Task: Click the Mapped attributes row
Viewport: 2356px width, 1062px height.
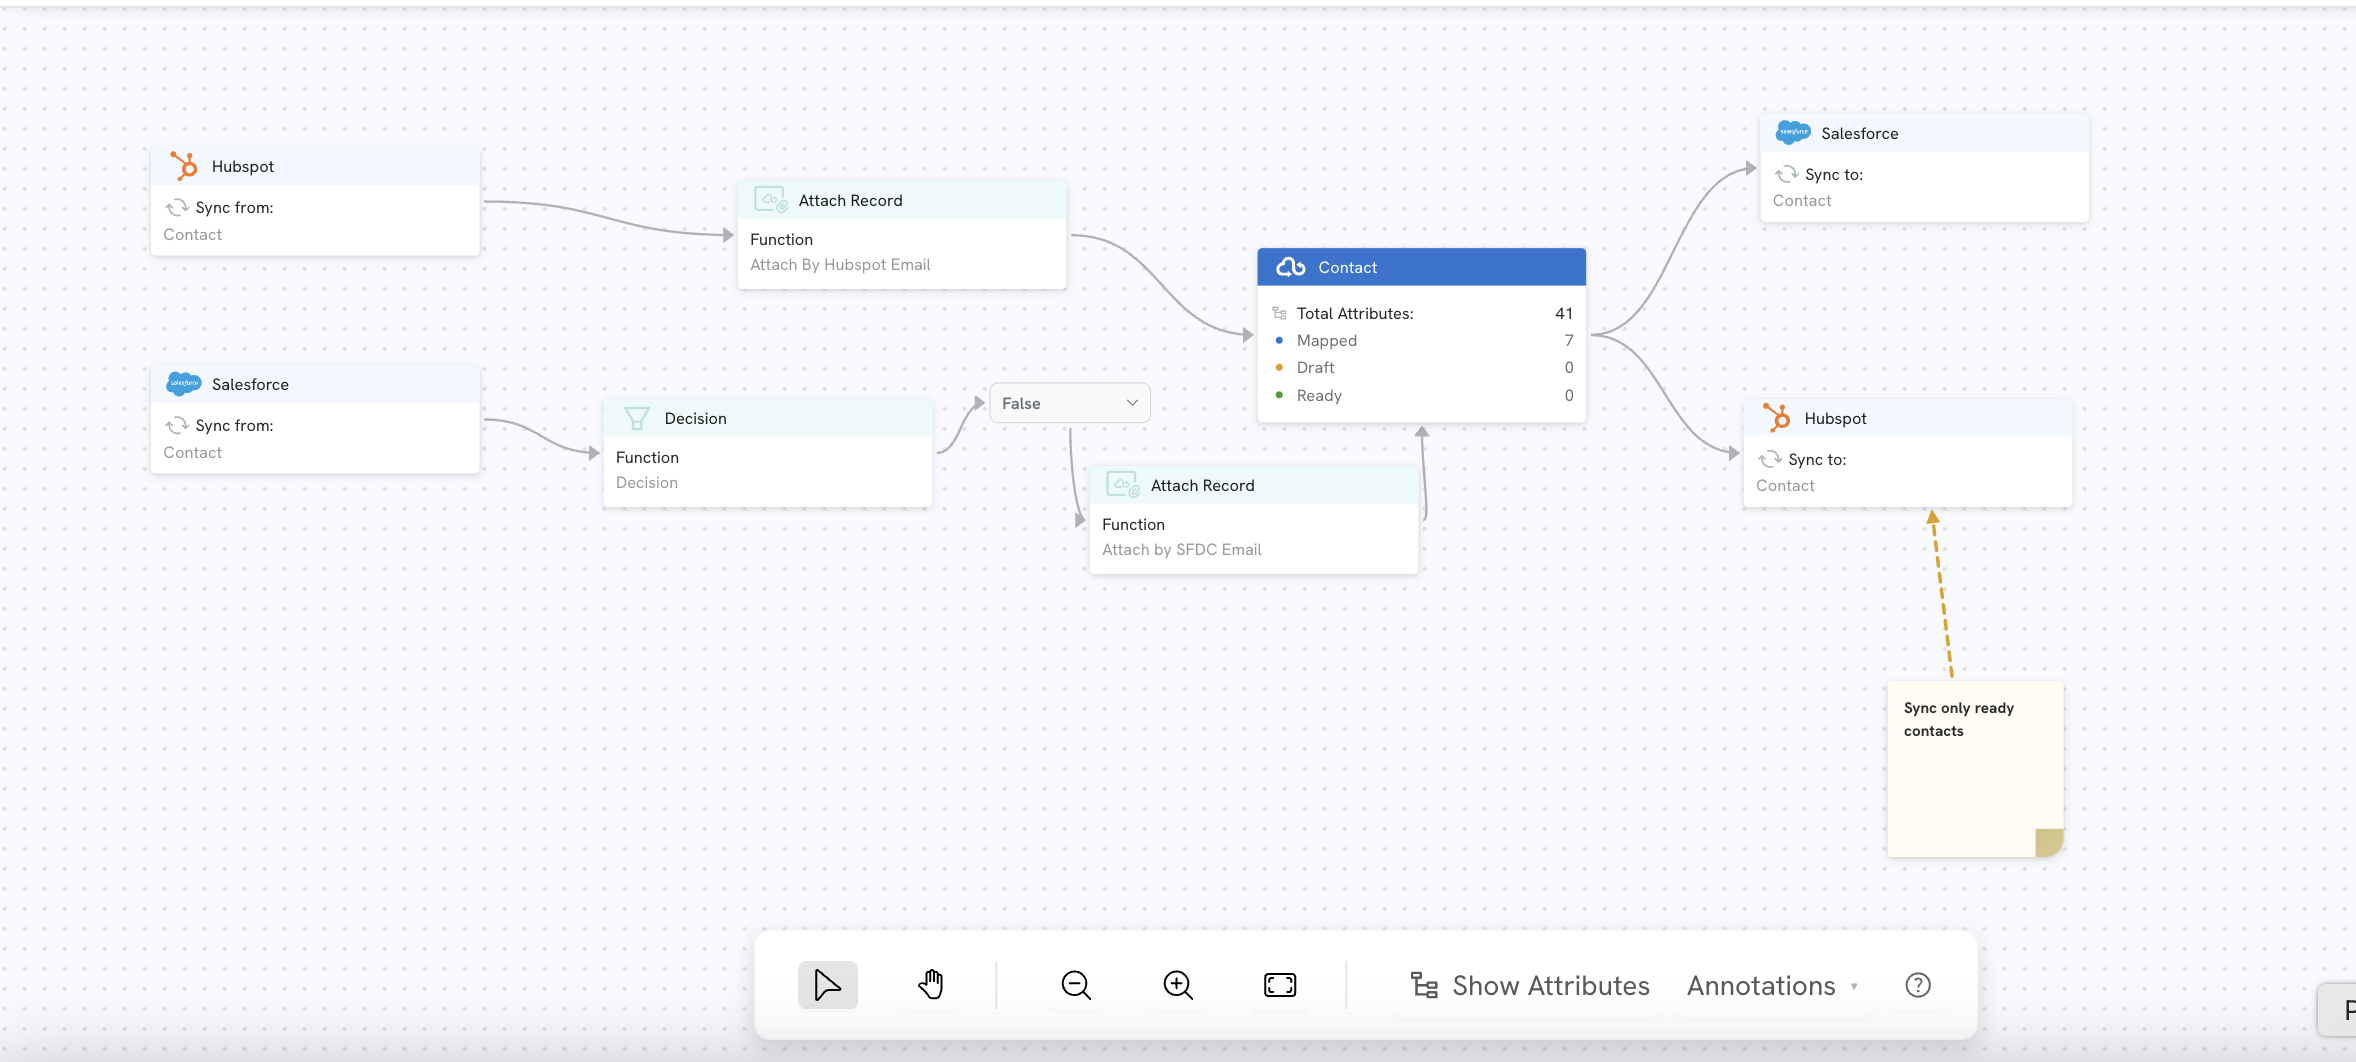Action: click(x=1424, y=340)
